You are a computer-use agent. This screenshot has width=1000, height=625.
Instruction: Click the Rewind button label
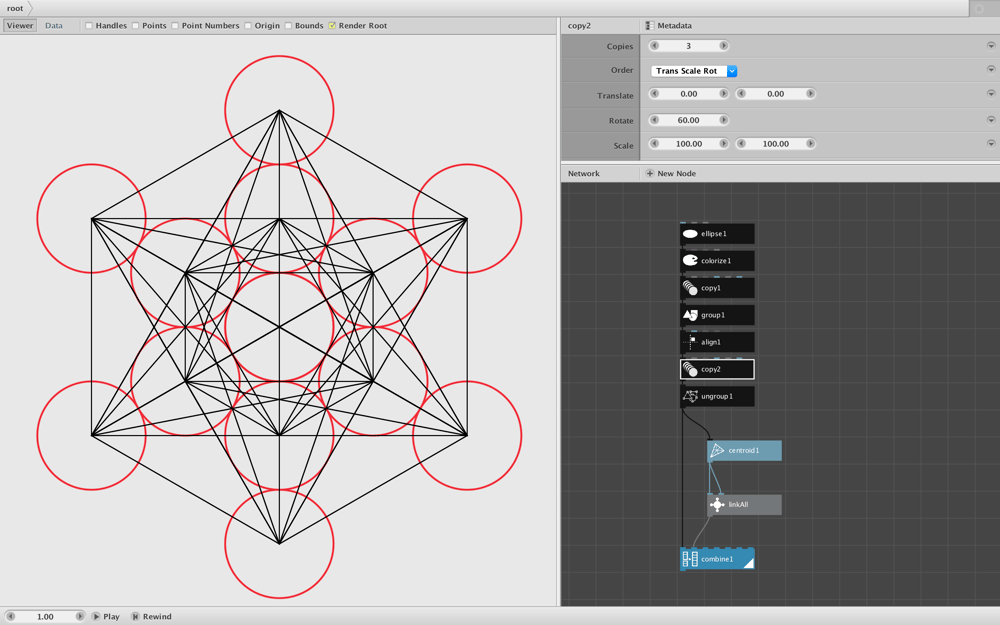157,617
